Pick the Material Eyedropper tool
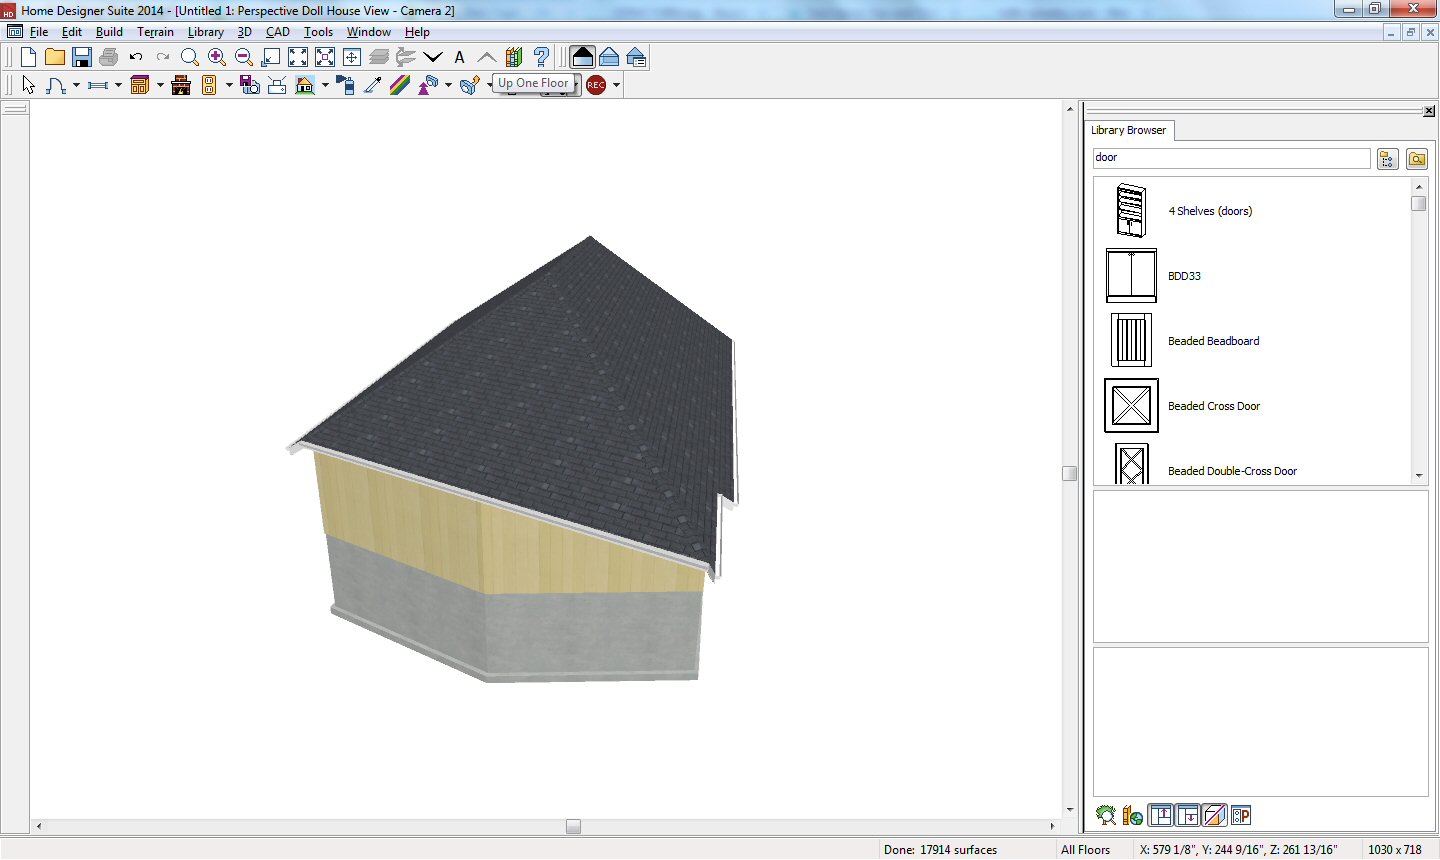Image resolution: width=1440 pixels, height=860 pixels. (x=373, y=85)
